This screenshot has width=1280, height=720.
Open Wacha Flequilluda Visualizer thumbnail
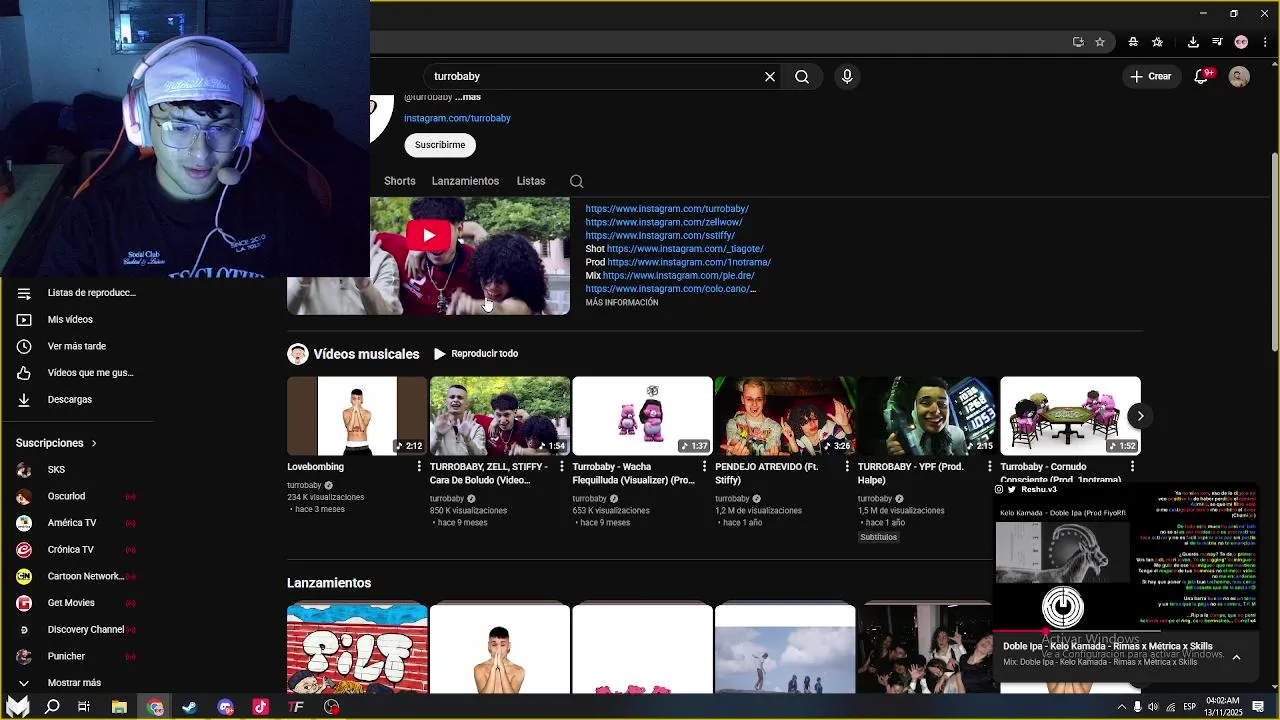tap(642, 416)
